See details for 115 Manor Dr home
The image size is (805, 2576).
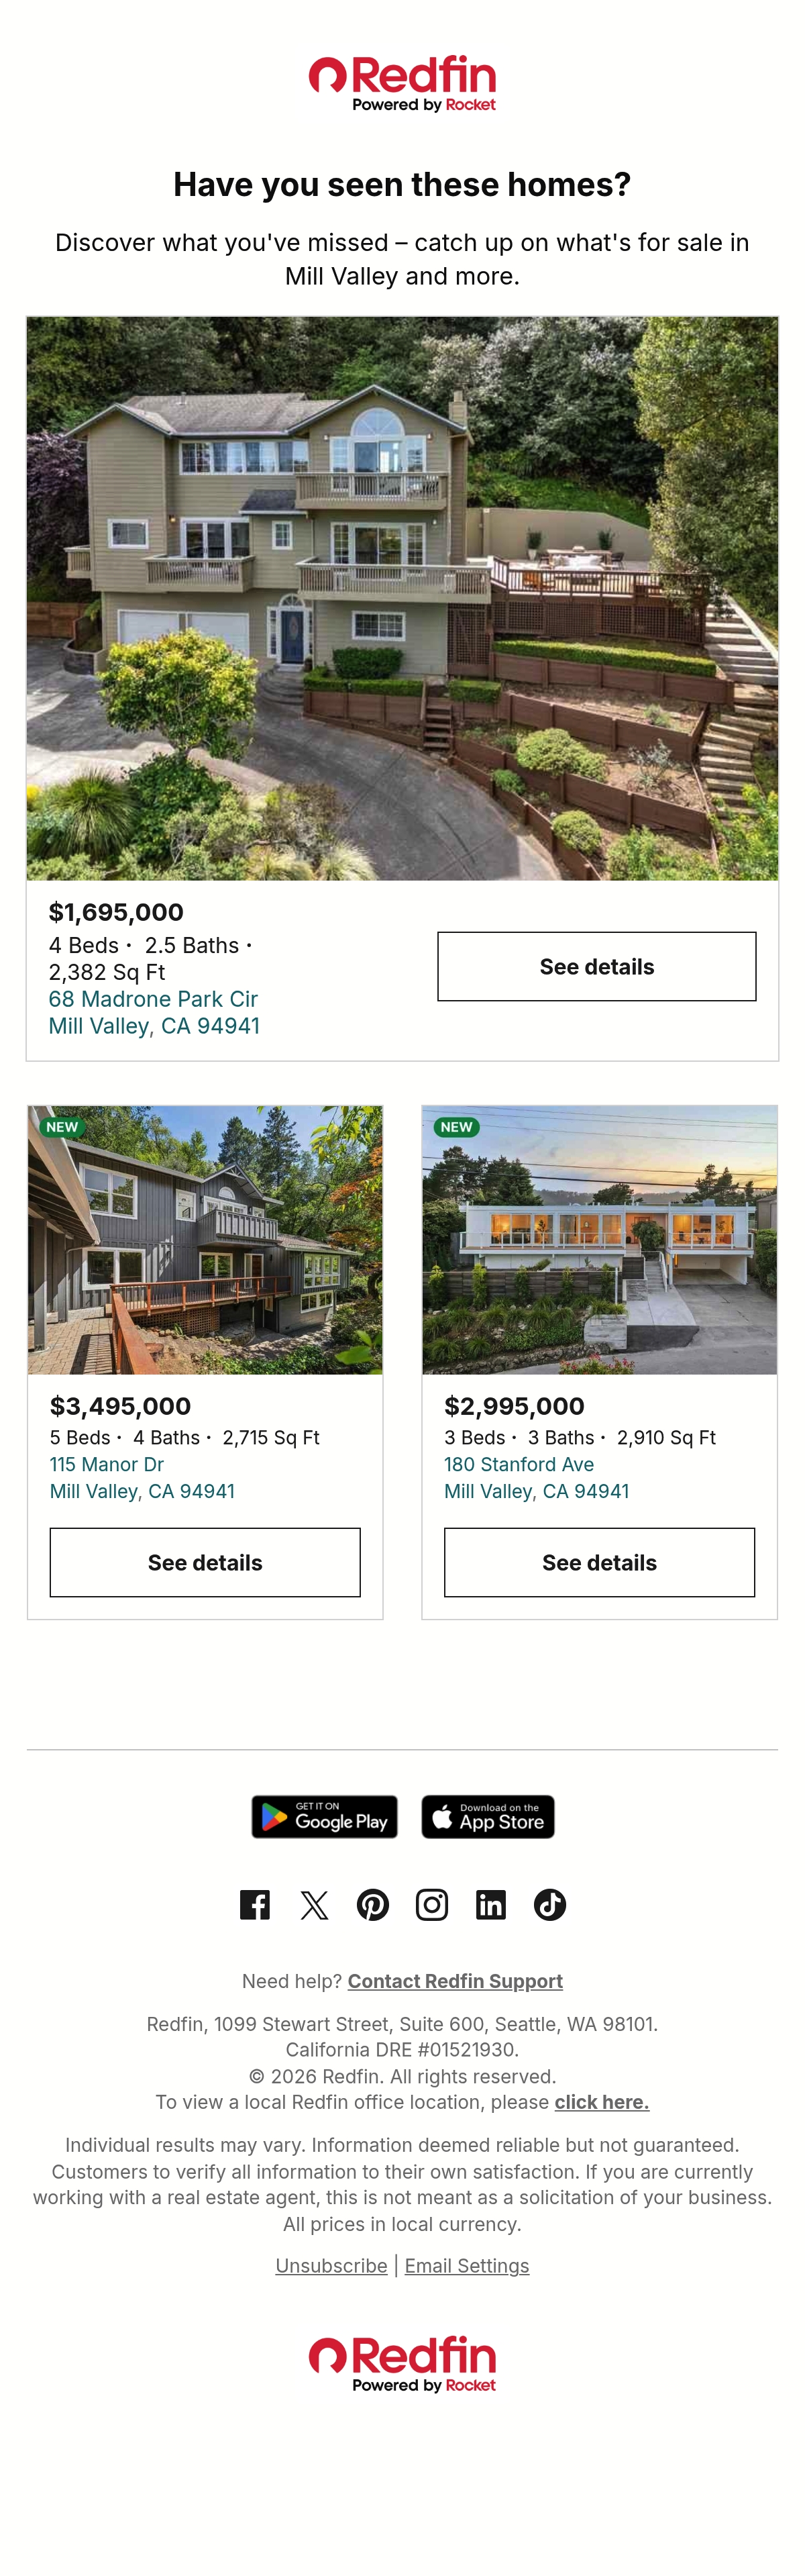(205, 1562)
